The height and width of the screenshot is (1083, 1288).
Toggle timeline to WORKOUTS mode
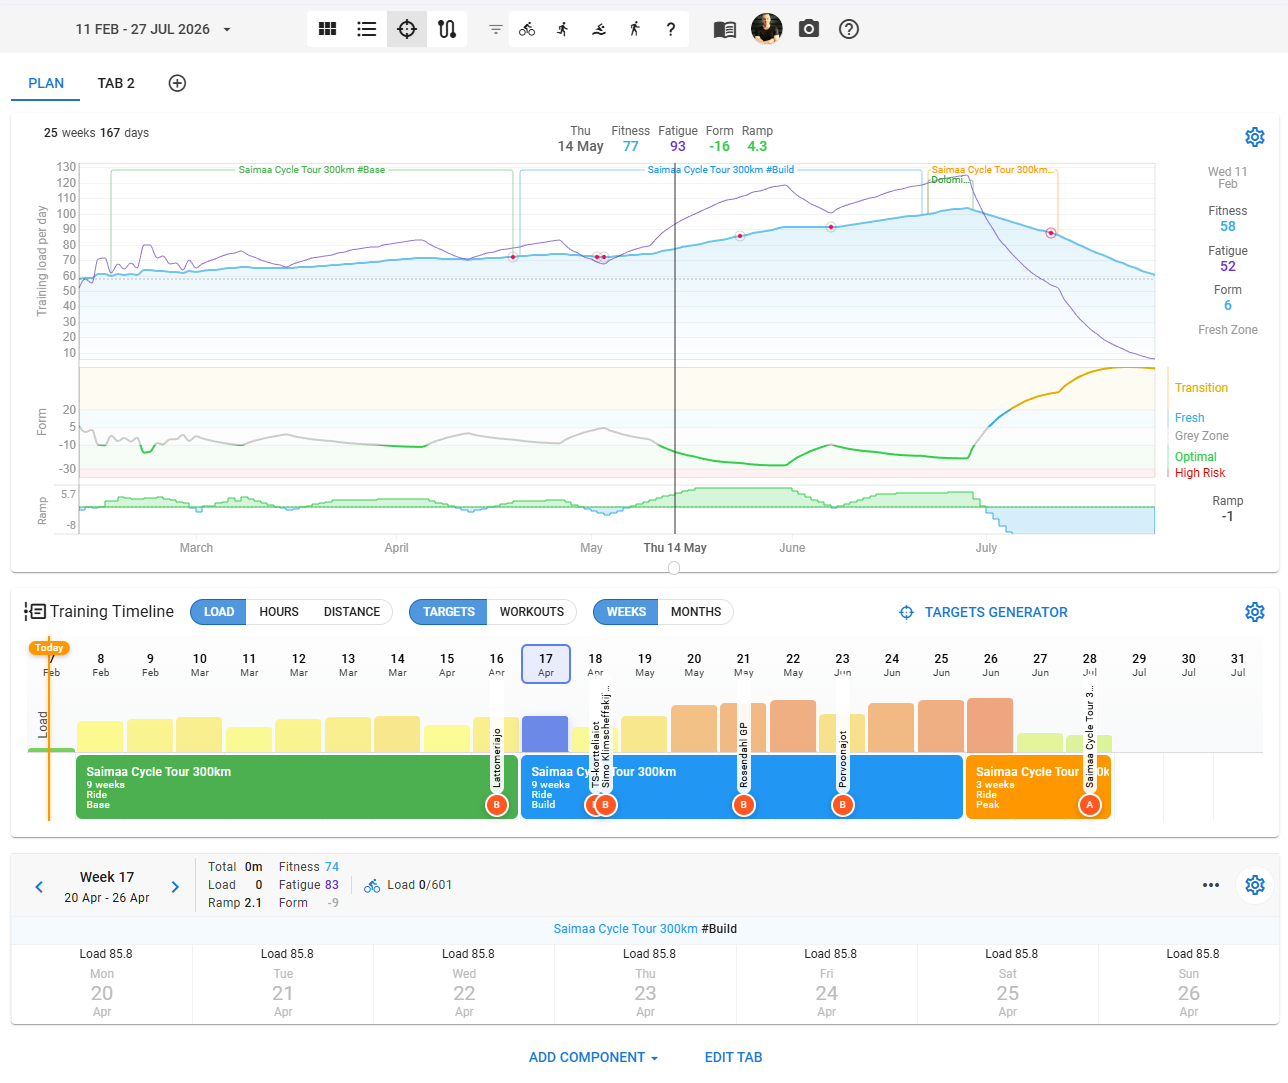(532, 612)
